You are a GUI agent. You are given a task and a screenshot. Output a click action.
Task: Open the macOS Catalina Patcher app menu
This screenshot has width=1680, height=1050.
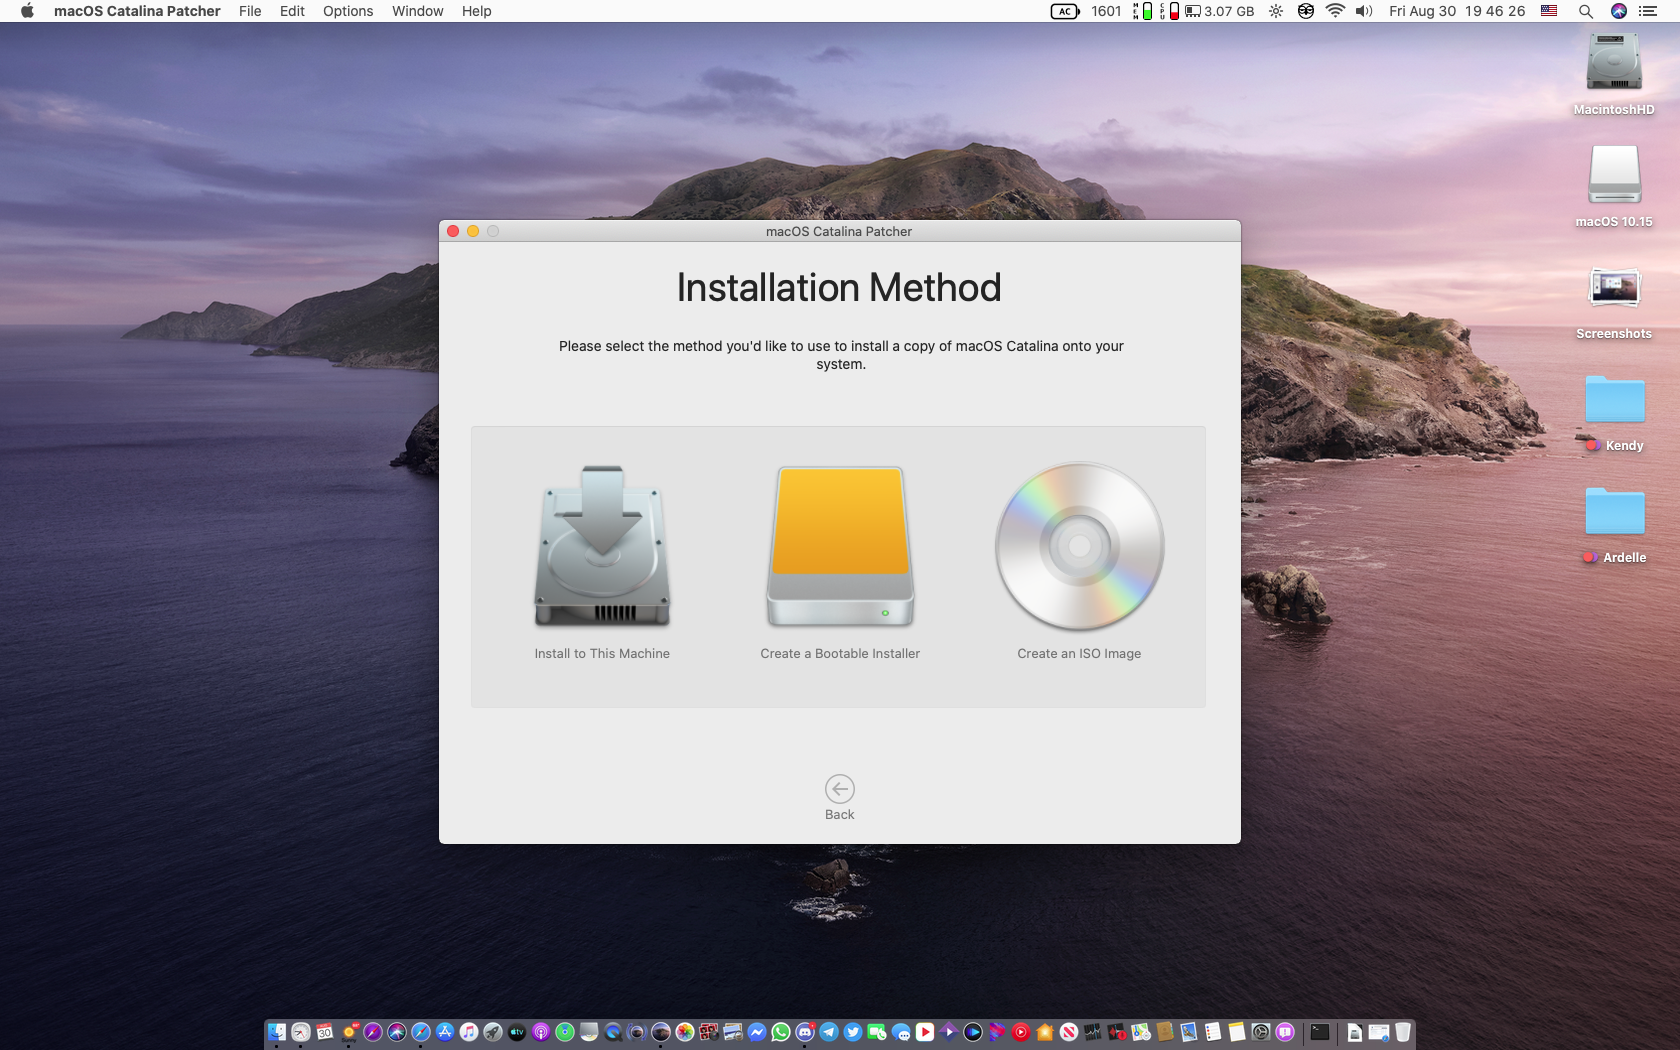tap(137, 11)
